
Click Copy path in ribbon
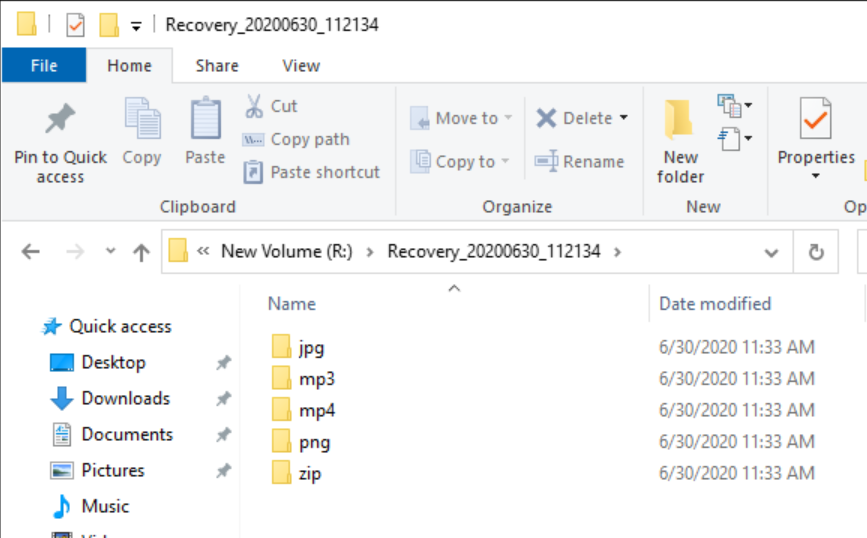297,139
